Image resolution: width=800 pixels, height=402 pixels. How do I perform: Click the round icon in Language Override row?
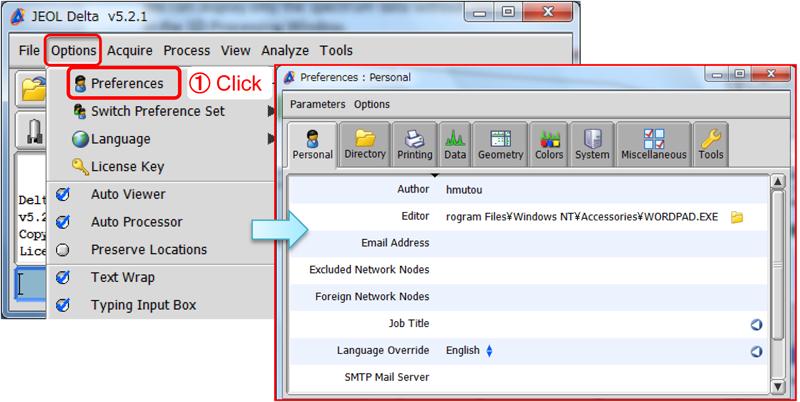757,351
